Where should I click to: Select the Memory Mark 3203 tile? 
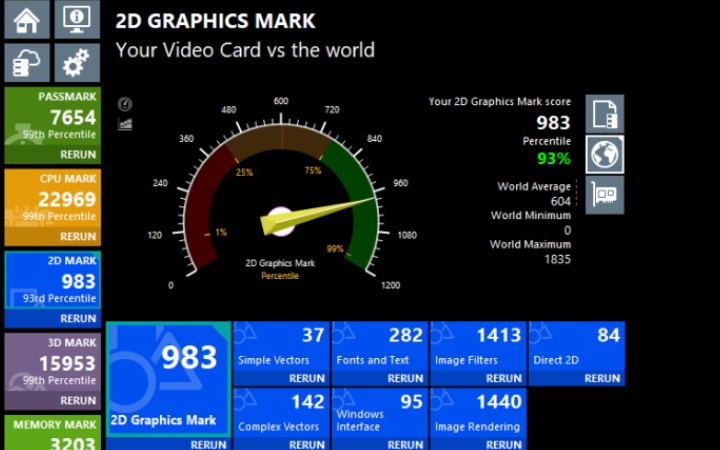point(53,433)
